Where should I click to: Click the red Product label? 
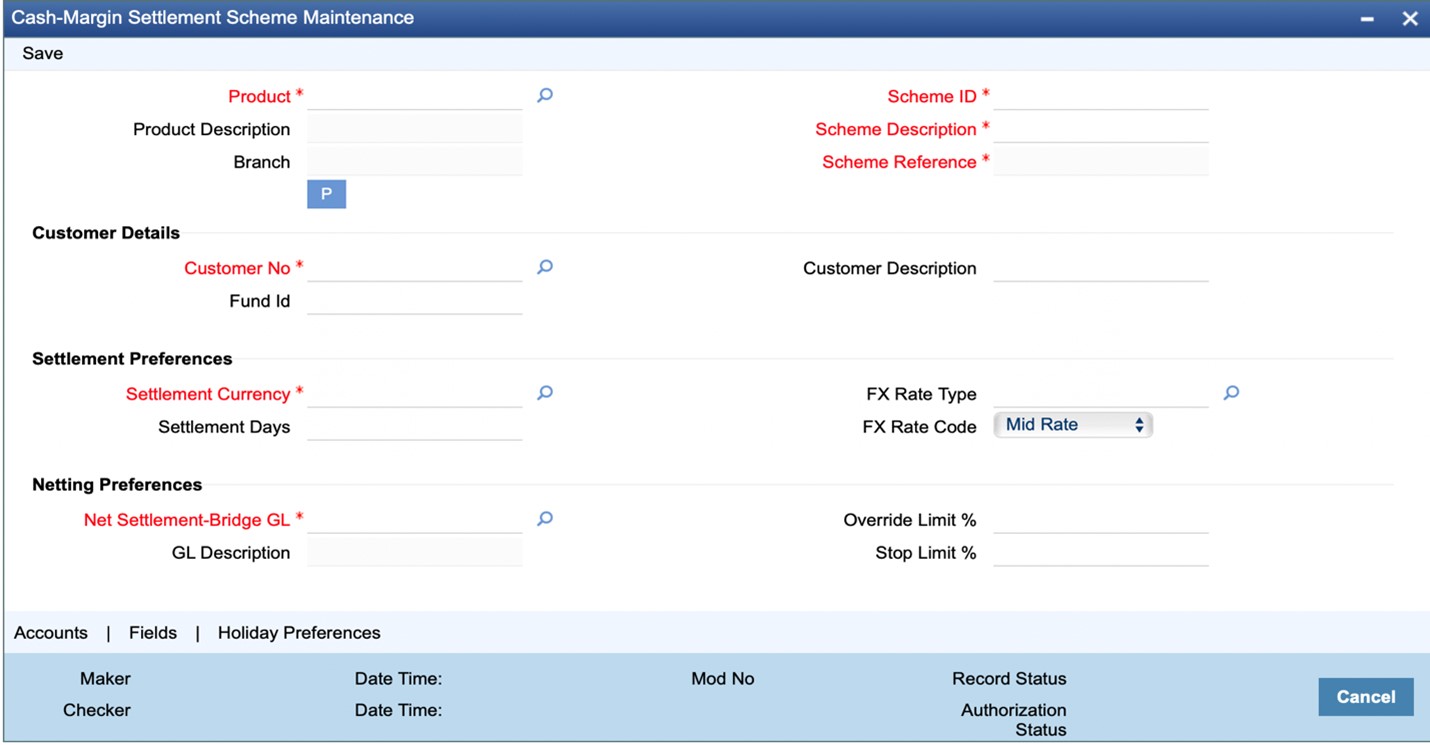tap(259, 97)
